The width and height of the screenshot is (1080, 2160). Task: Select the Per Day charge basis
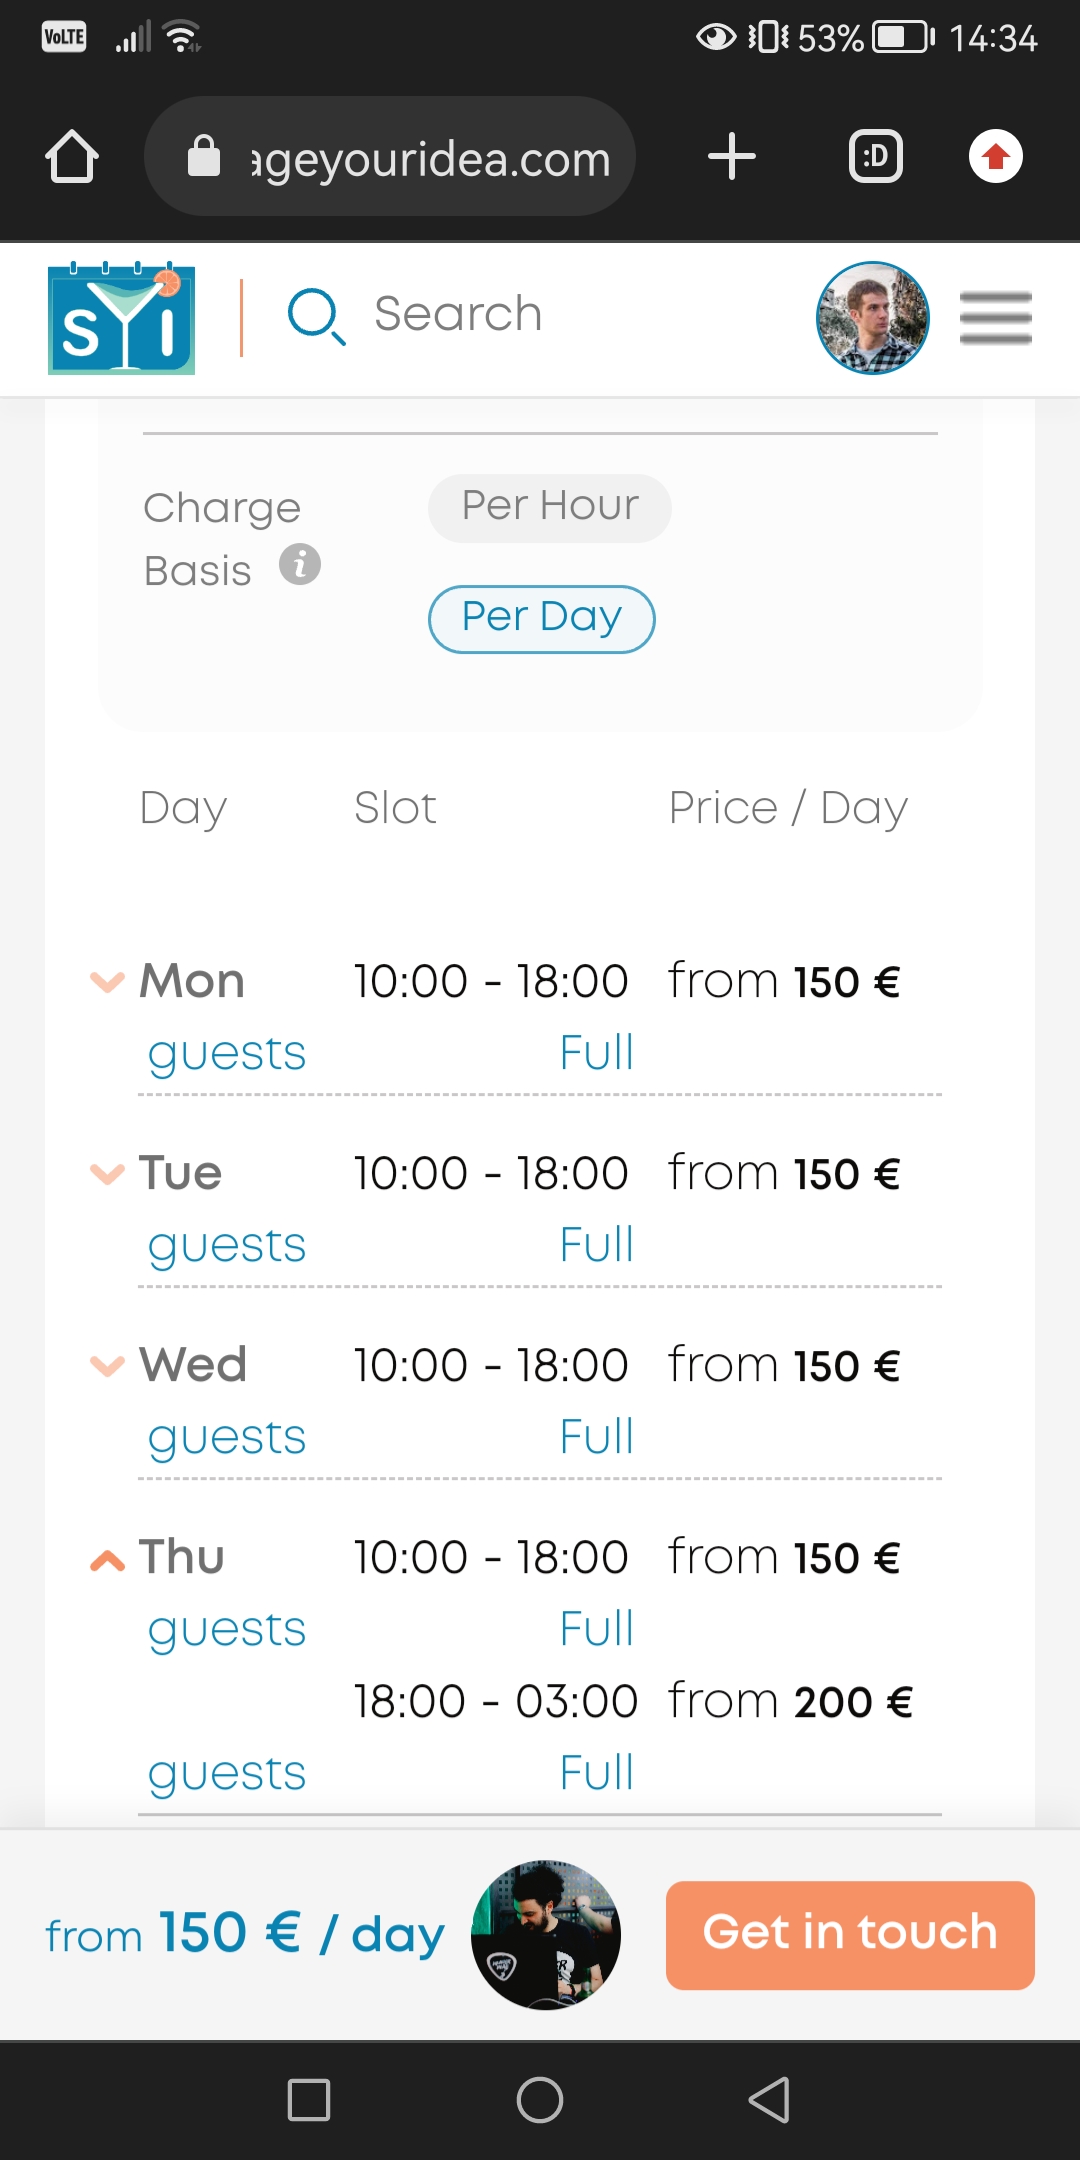541,618
